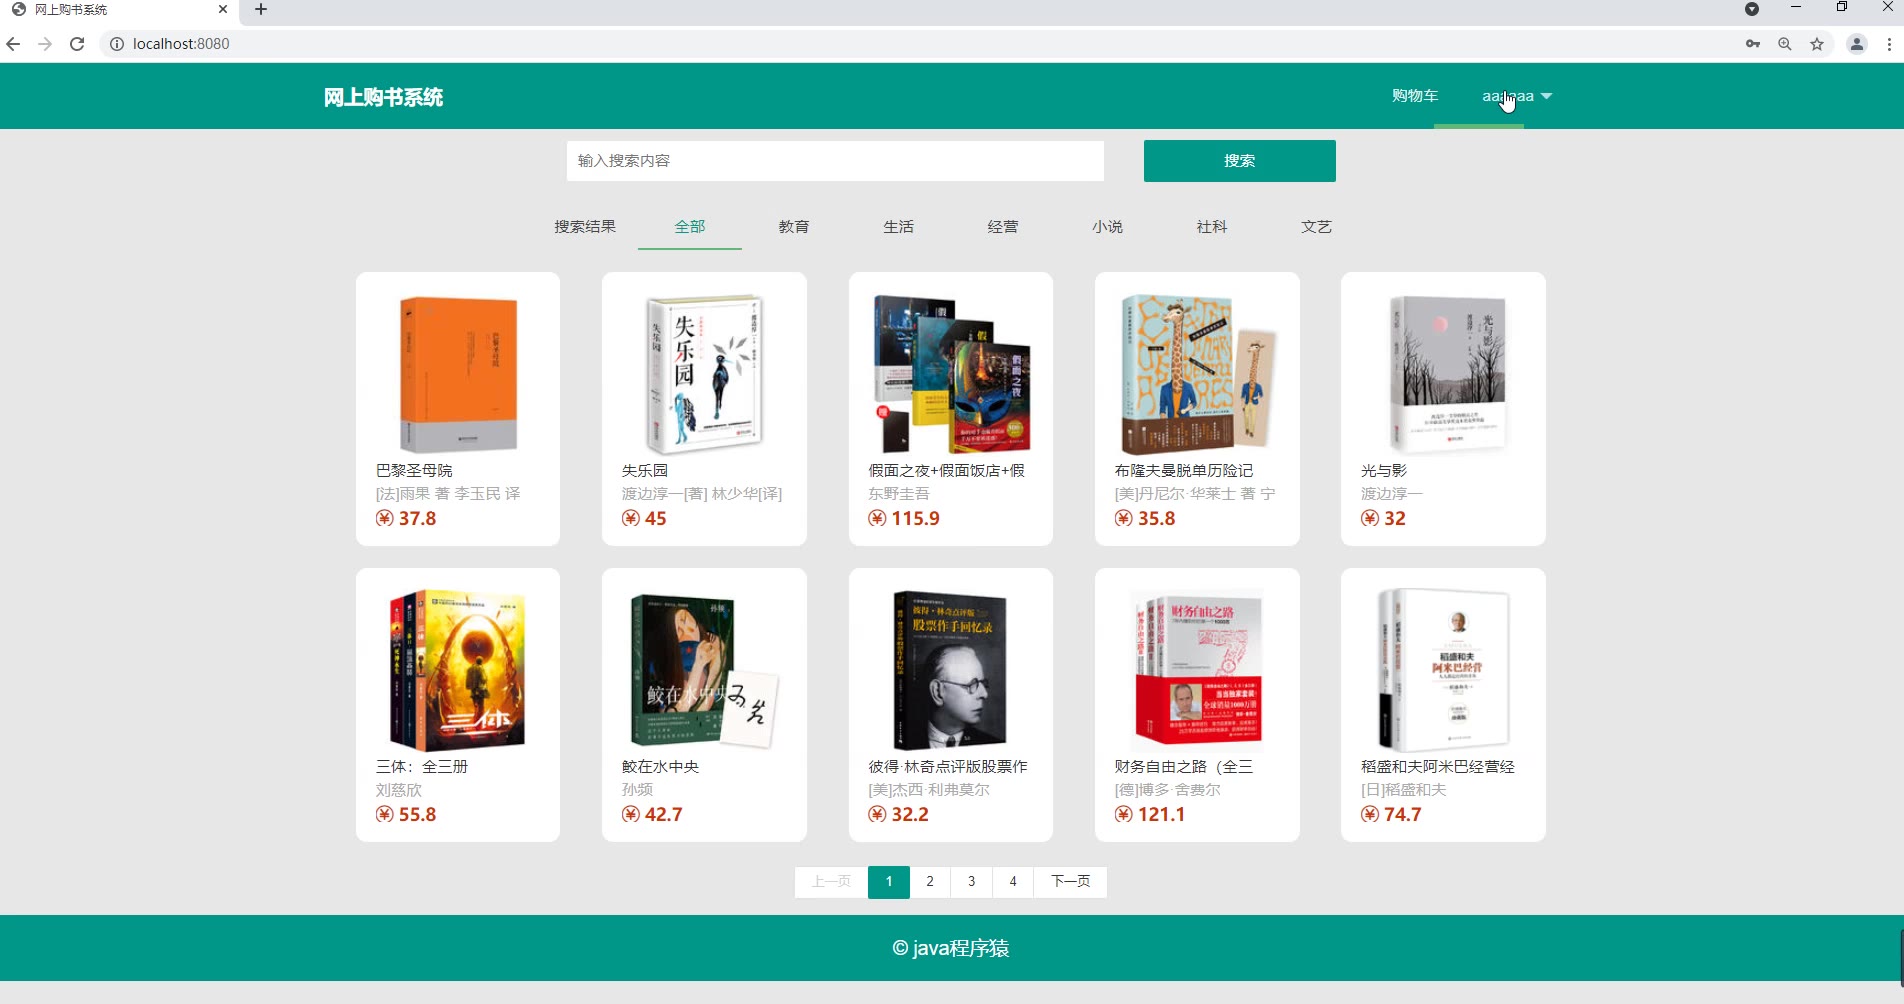Click the title 失乐园
Screen dimensions: 1904x1004
pyautogui.click(x=645, y=470)
